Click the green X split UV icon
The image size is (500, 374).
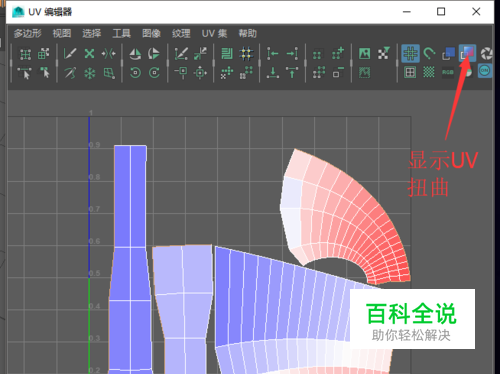[89, 54]
